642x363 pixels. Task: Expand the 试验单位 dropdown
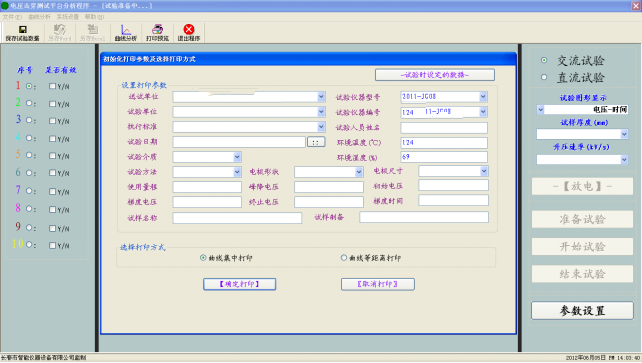click(321, 111)
